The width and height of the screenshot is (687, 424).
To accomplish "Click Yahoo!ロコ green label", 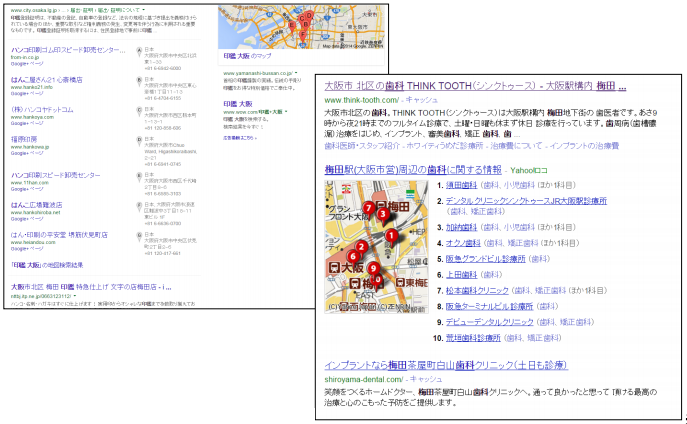I will pos(529,170).
